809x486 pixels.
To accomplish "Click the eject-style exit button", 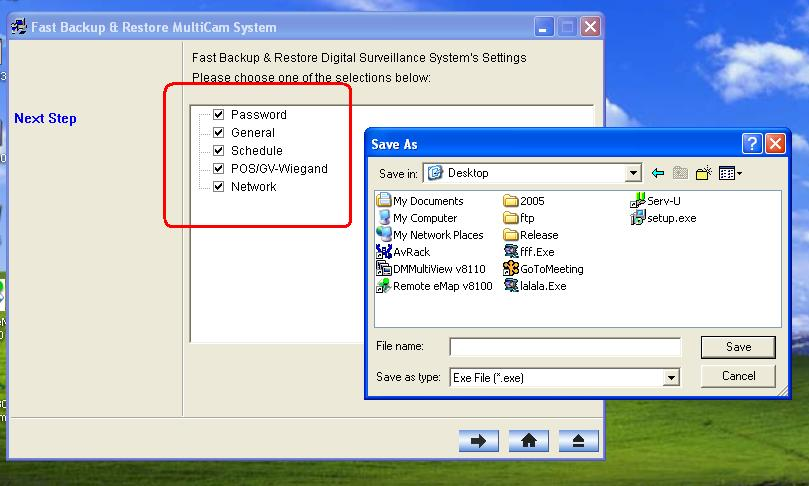I will (578, 441).
